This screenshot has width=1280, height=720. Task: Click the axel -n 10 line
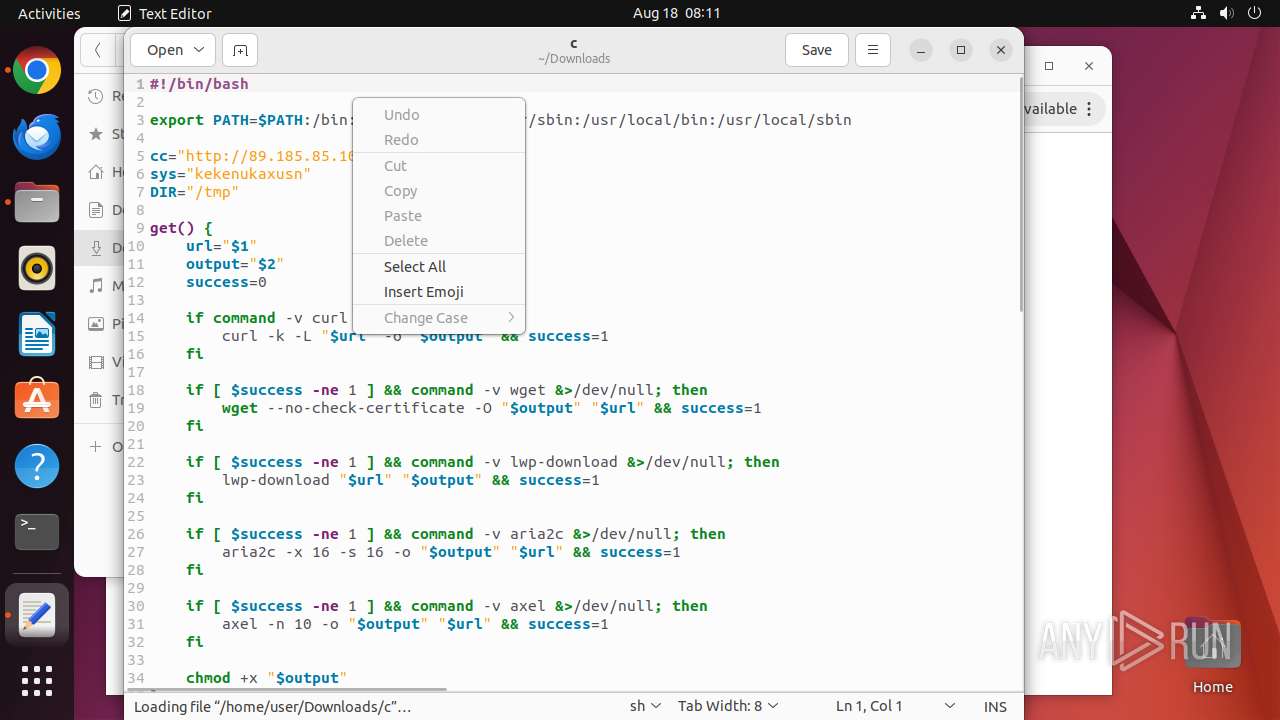click(415, 624)
